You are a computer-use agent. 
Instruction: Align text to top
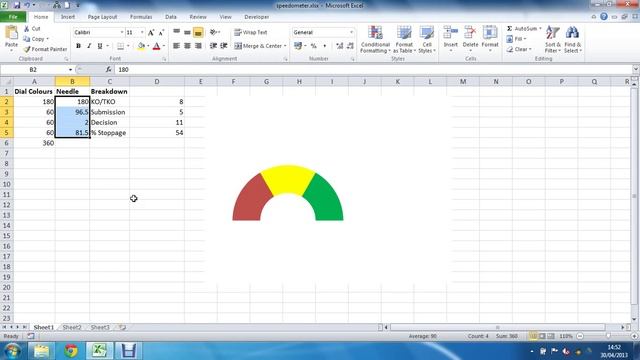[176, 32]
